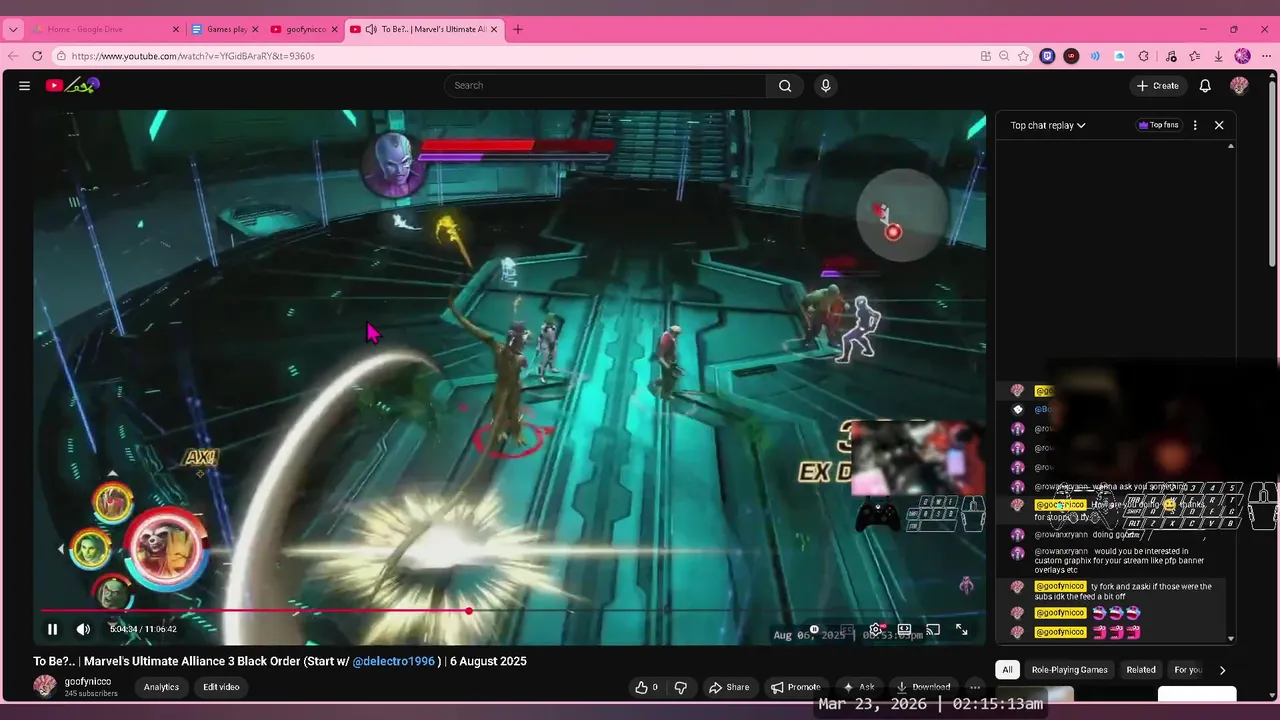The width and height of the screenshot is (1280, 720).
Task: Open the extensions puzzle-piece menu
Action: click(1143, 56)
